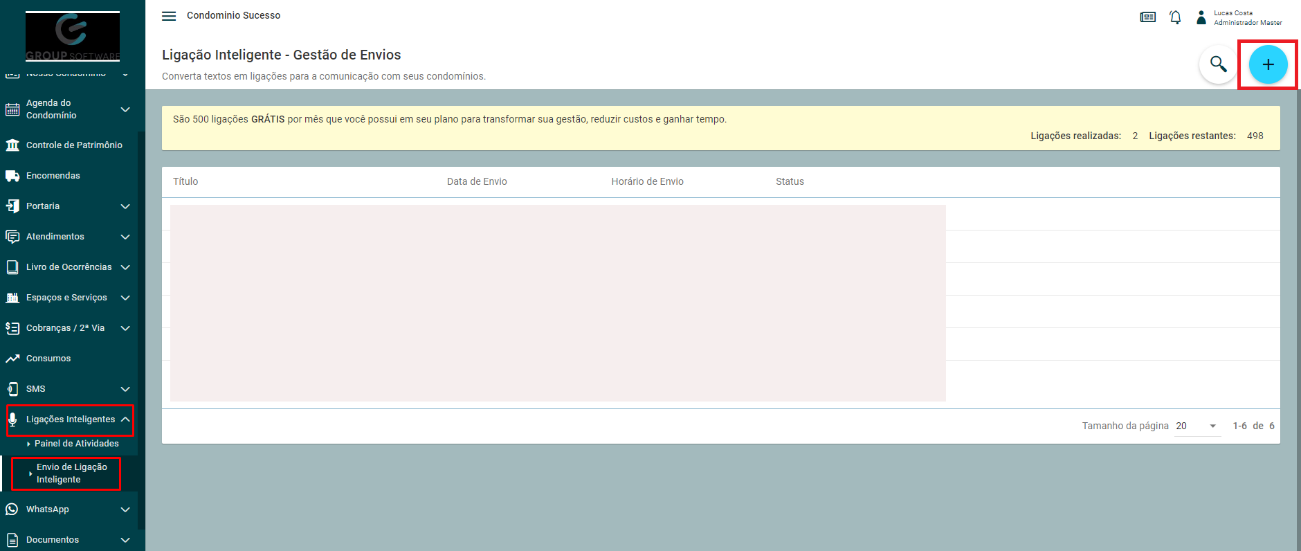Expand the WhatsApp chevron

click(x=125, y=509)
